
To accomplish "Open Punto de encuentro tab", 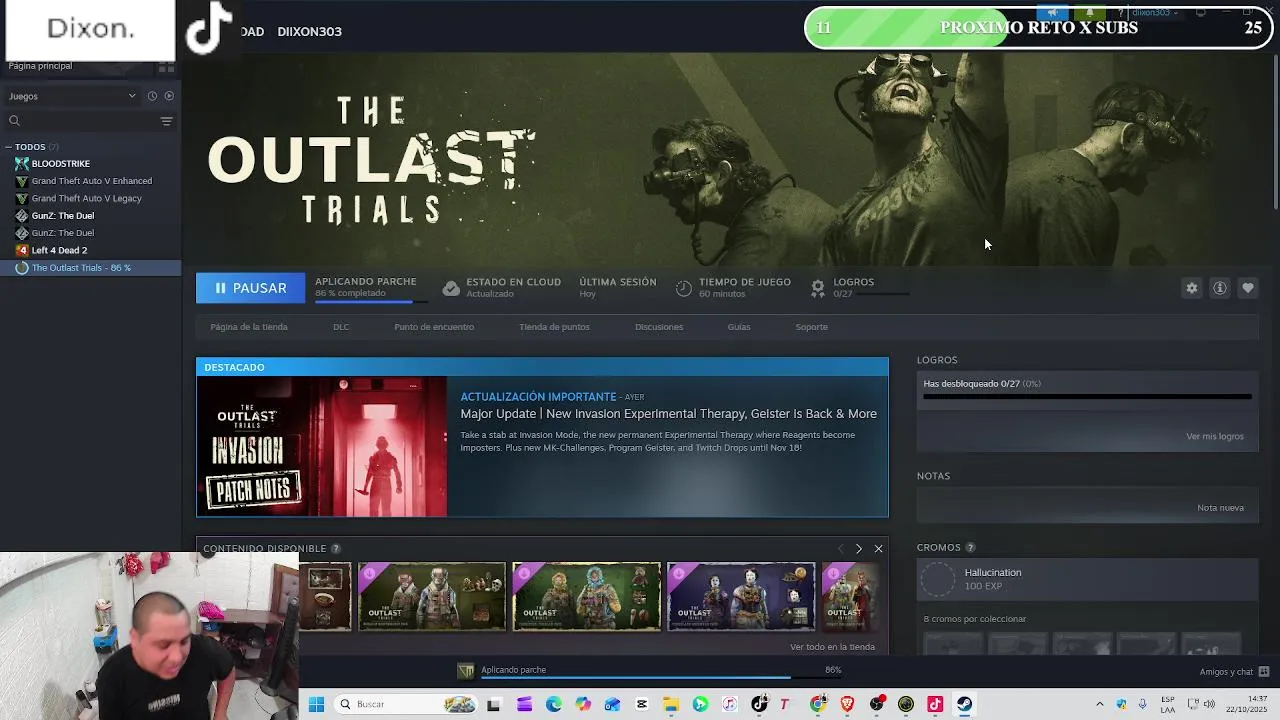I will pyautogui.click(x=434, y=327).
